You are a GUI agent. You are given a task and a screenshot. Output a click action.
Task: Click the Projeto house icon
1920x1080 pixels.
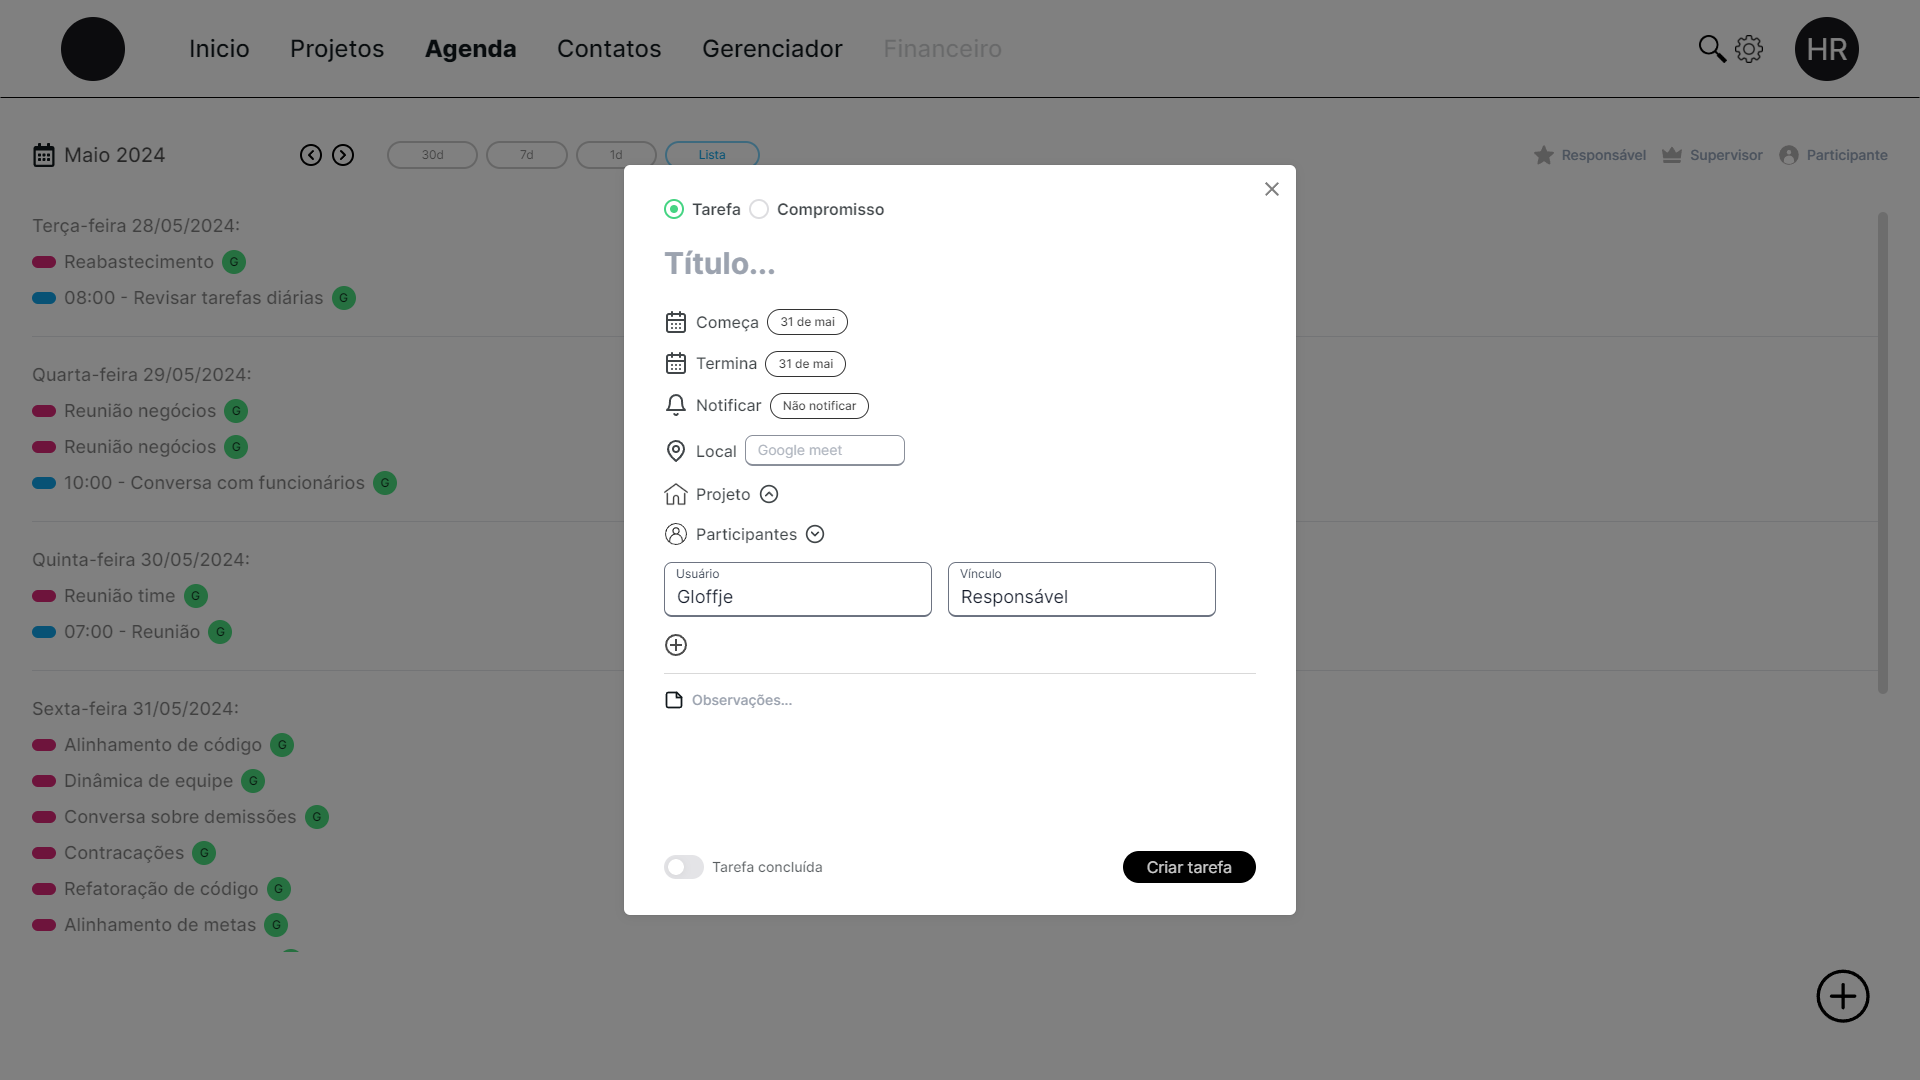click(x=676, y=494)
